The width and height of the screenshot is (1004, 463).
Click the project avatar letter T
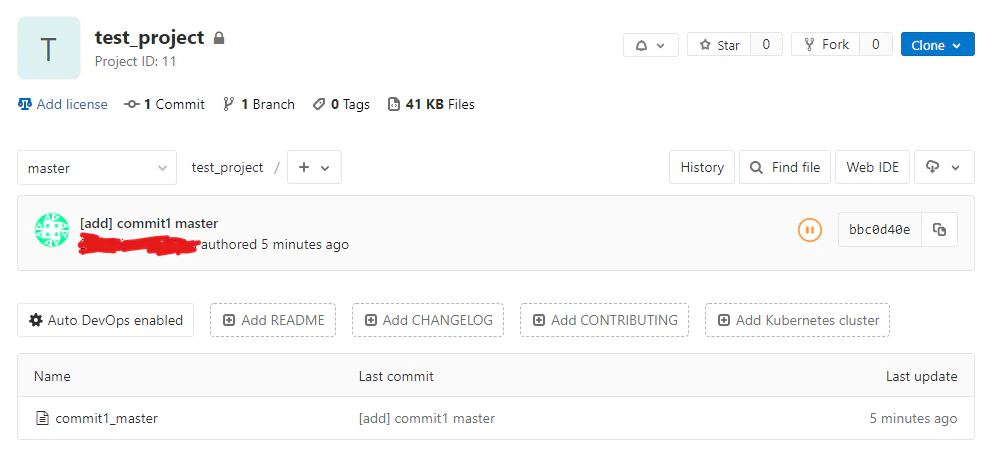pyautogui.click(x=49, y=48)
